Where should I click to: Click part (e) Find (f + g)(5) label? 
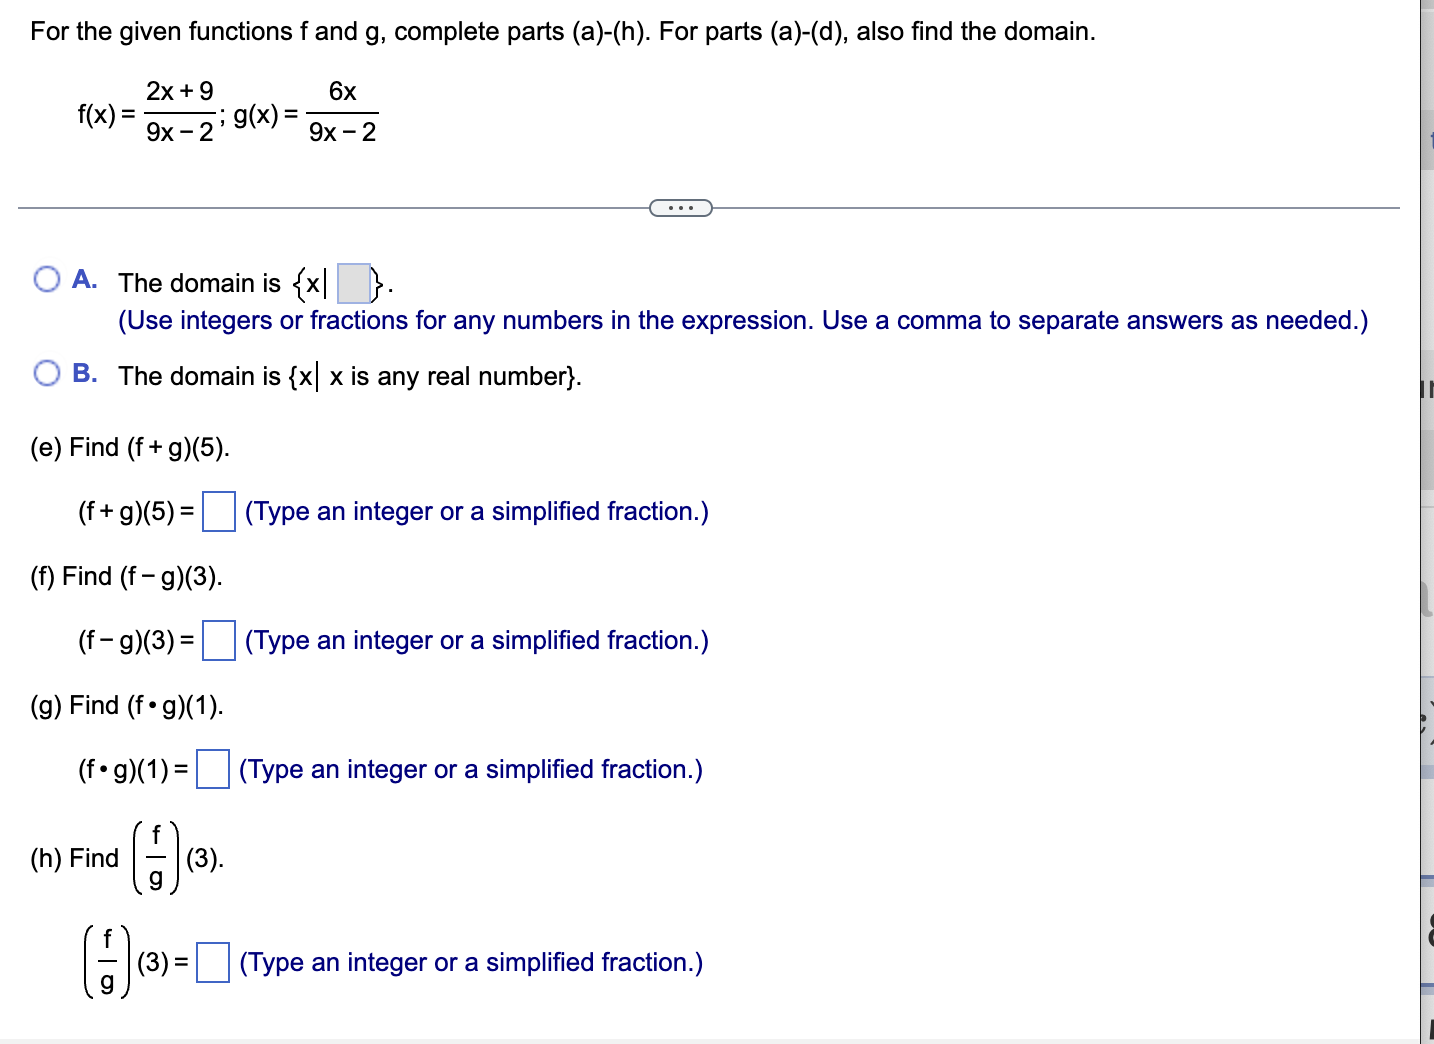point(128,447)
